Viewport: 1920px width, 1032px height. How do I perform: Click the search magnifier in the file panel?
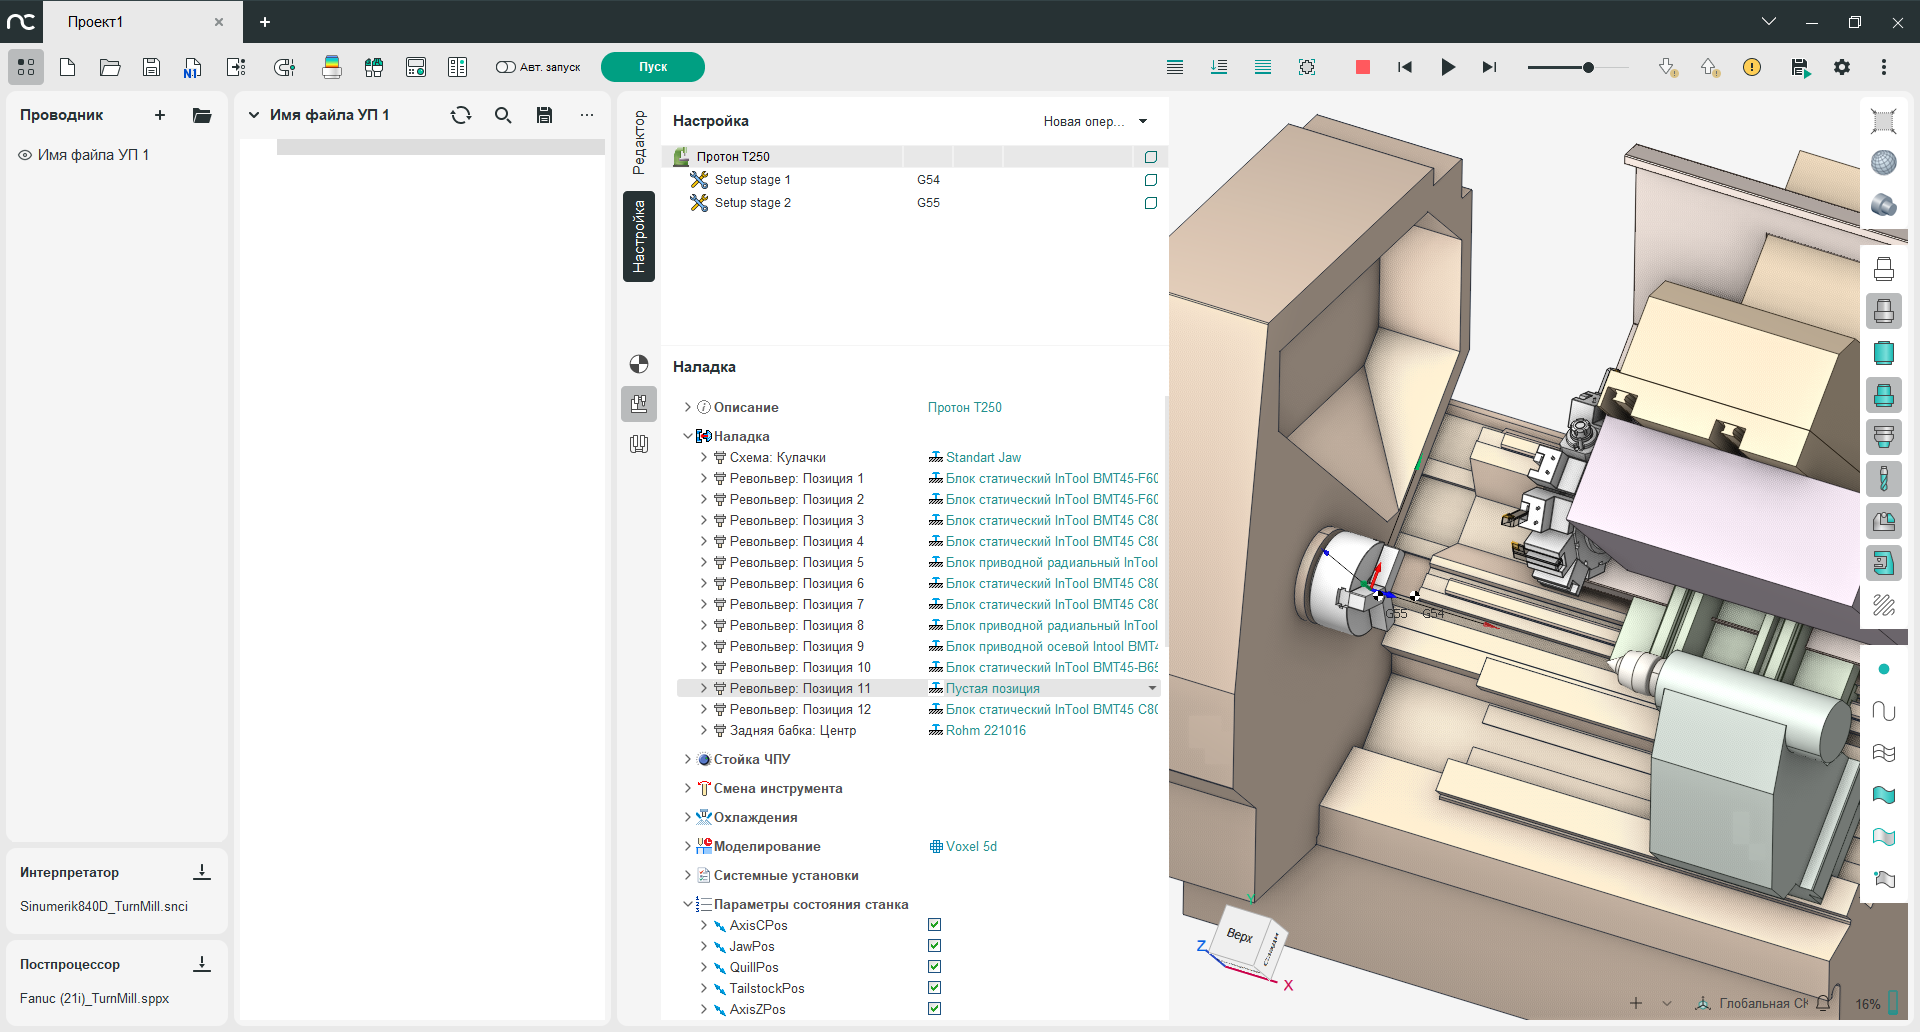pos(503,115)
